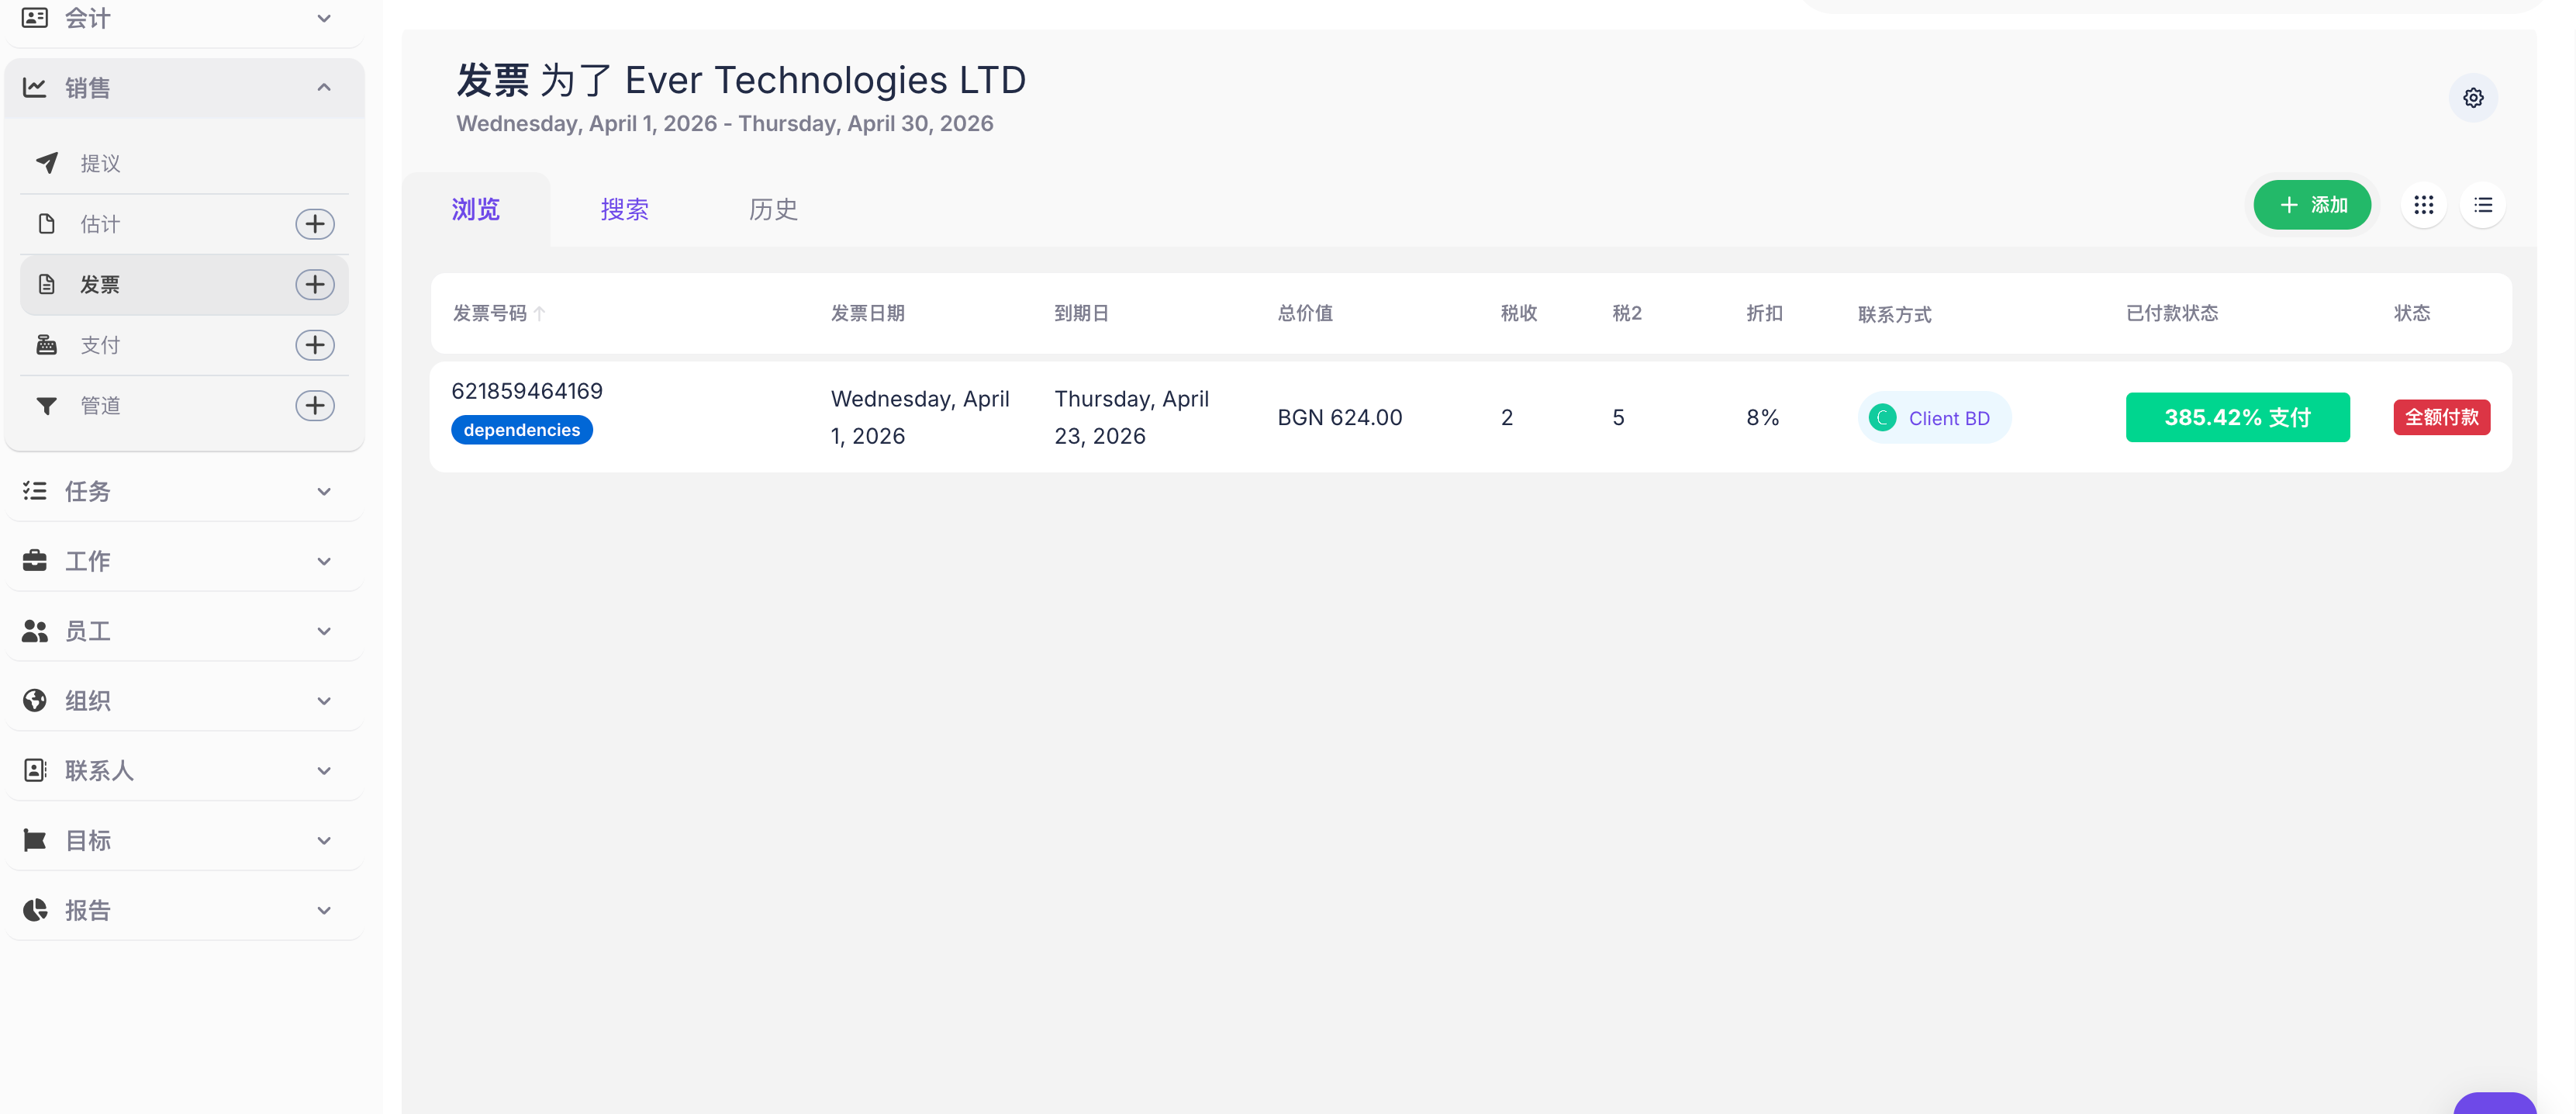Click the April 2026 date range subtitle
2576x1114 pixels.
pos(725,123)
